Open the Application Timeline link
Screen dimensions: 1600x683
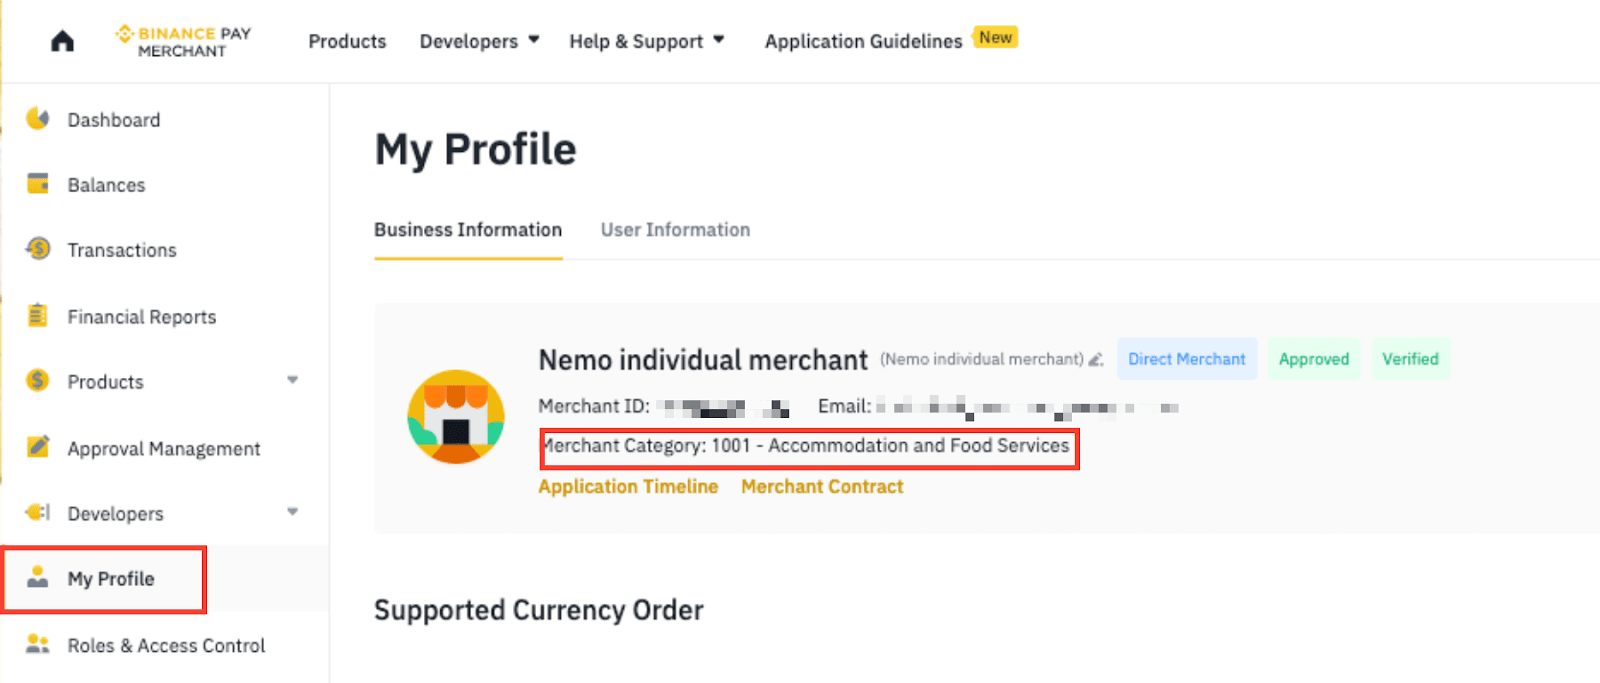coord(628,487)
